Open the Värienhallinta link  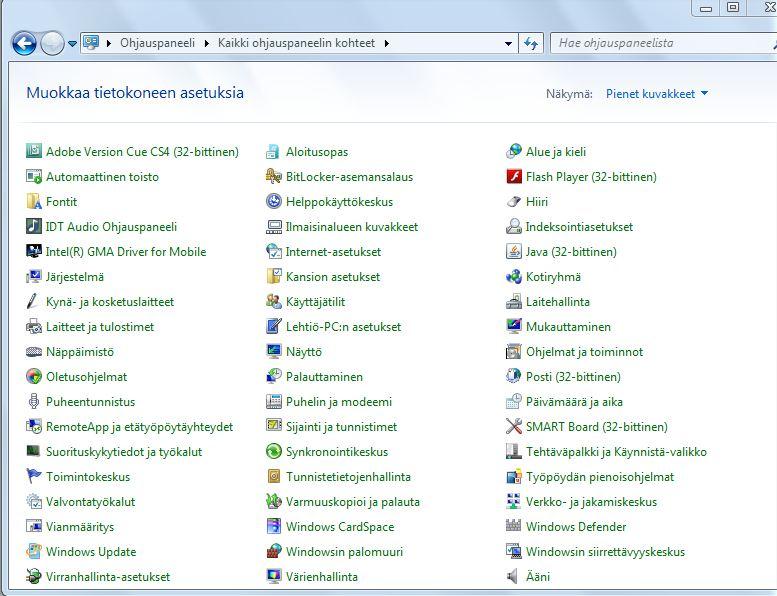[322, 576]
